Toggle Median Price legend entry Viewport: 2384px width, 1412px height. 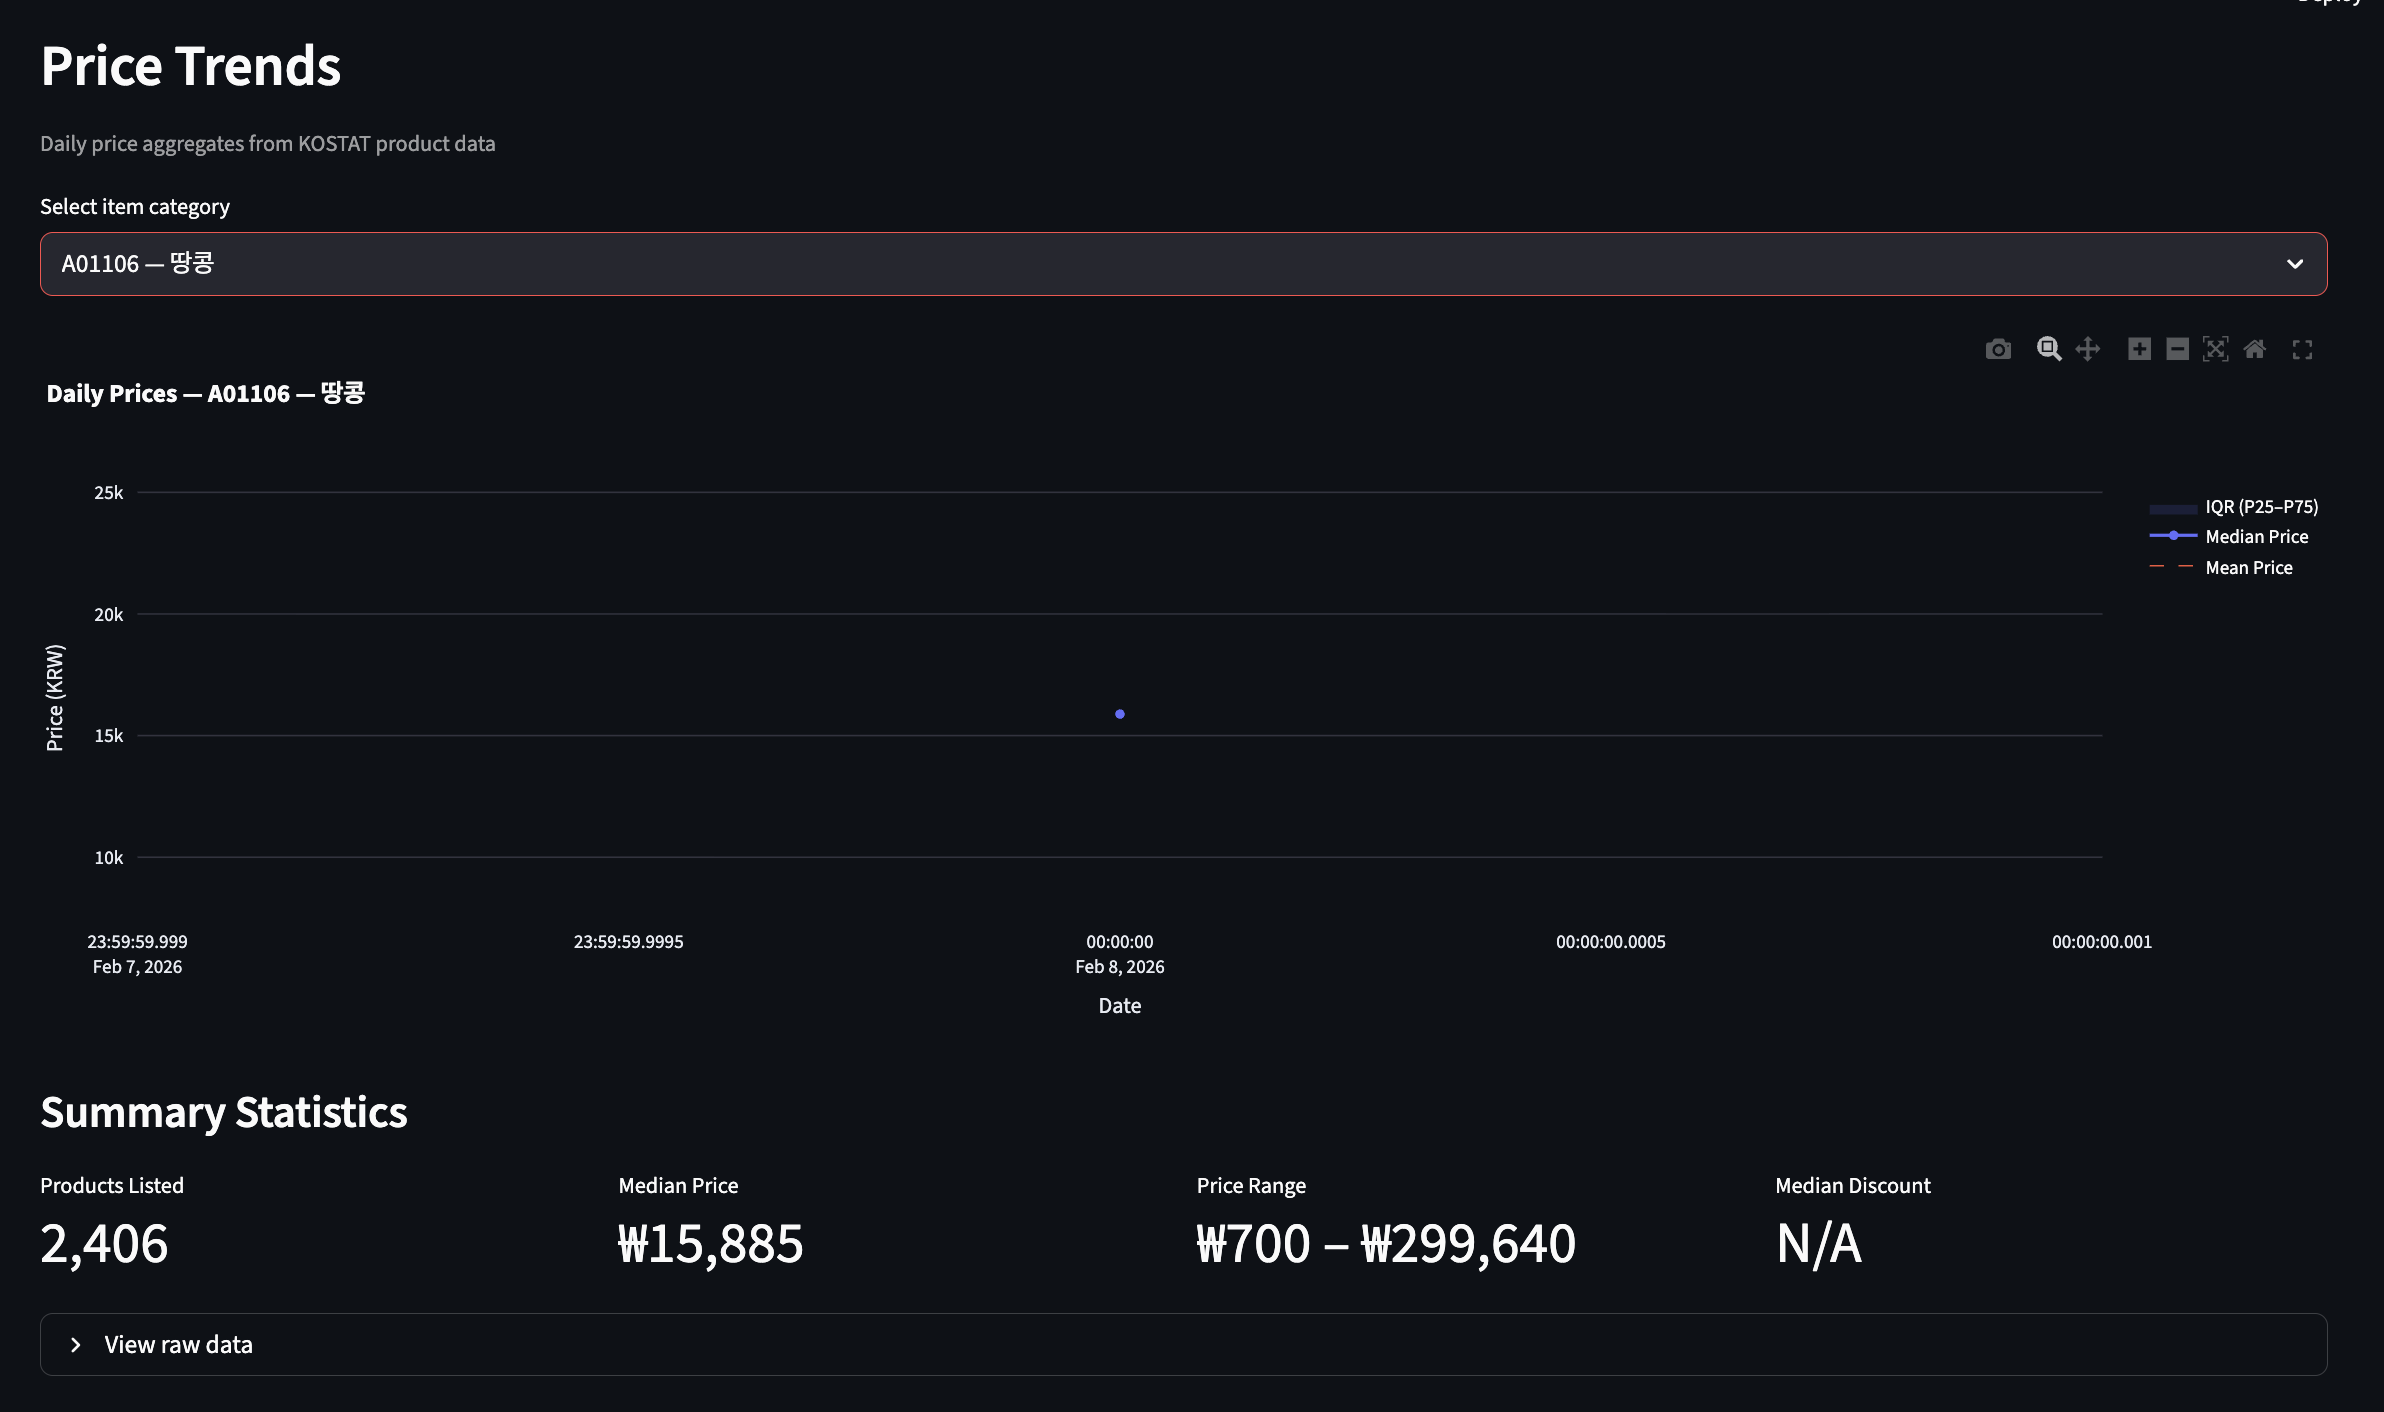pos(2229,537)
